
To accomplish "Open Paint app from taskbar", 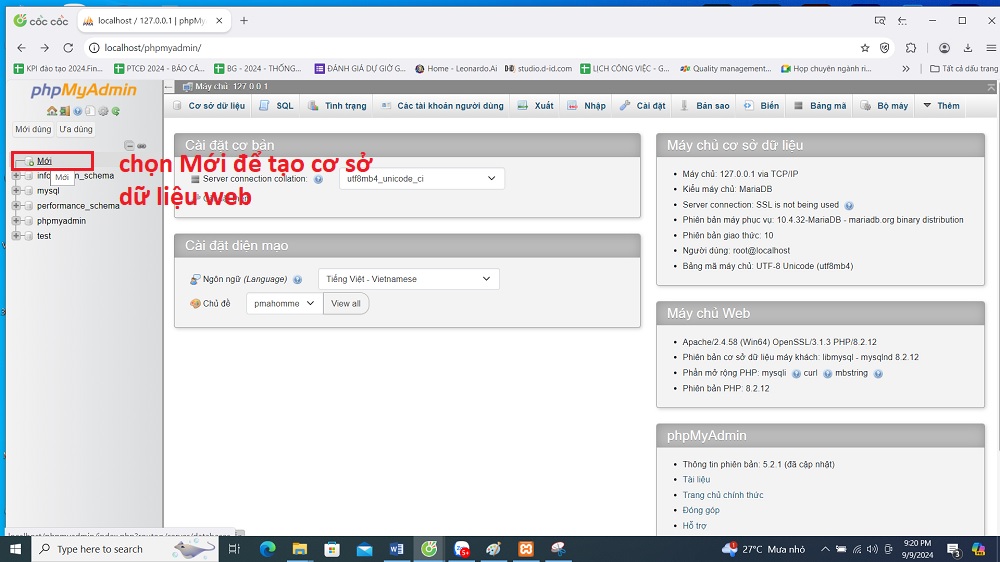I will [x=494, y=549].
